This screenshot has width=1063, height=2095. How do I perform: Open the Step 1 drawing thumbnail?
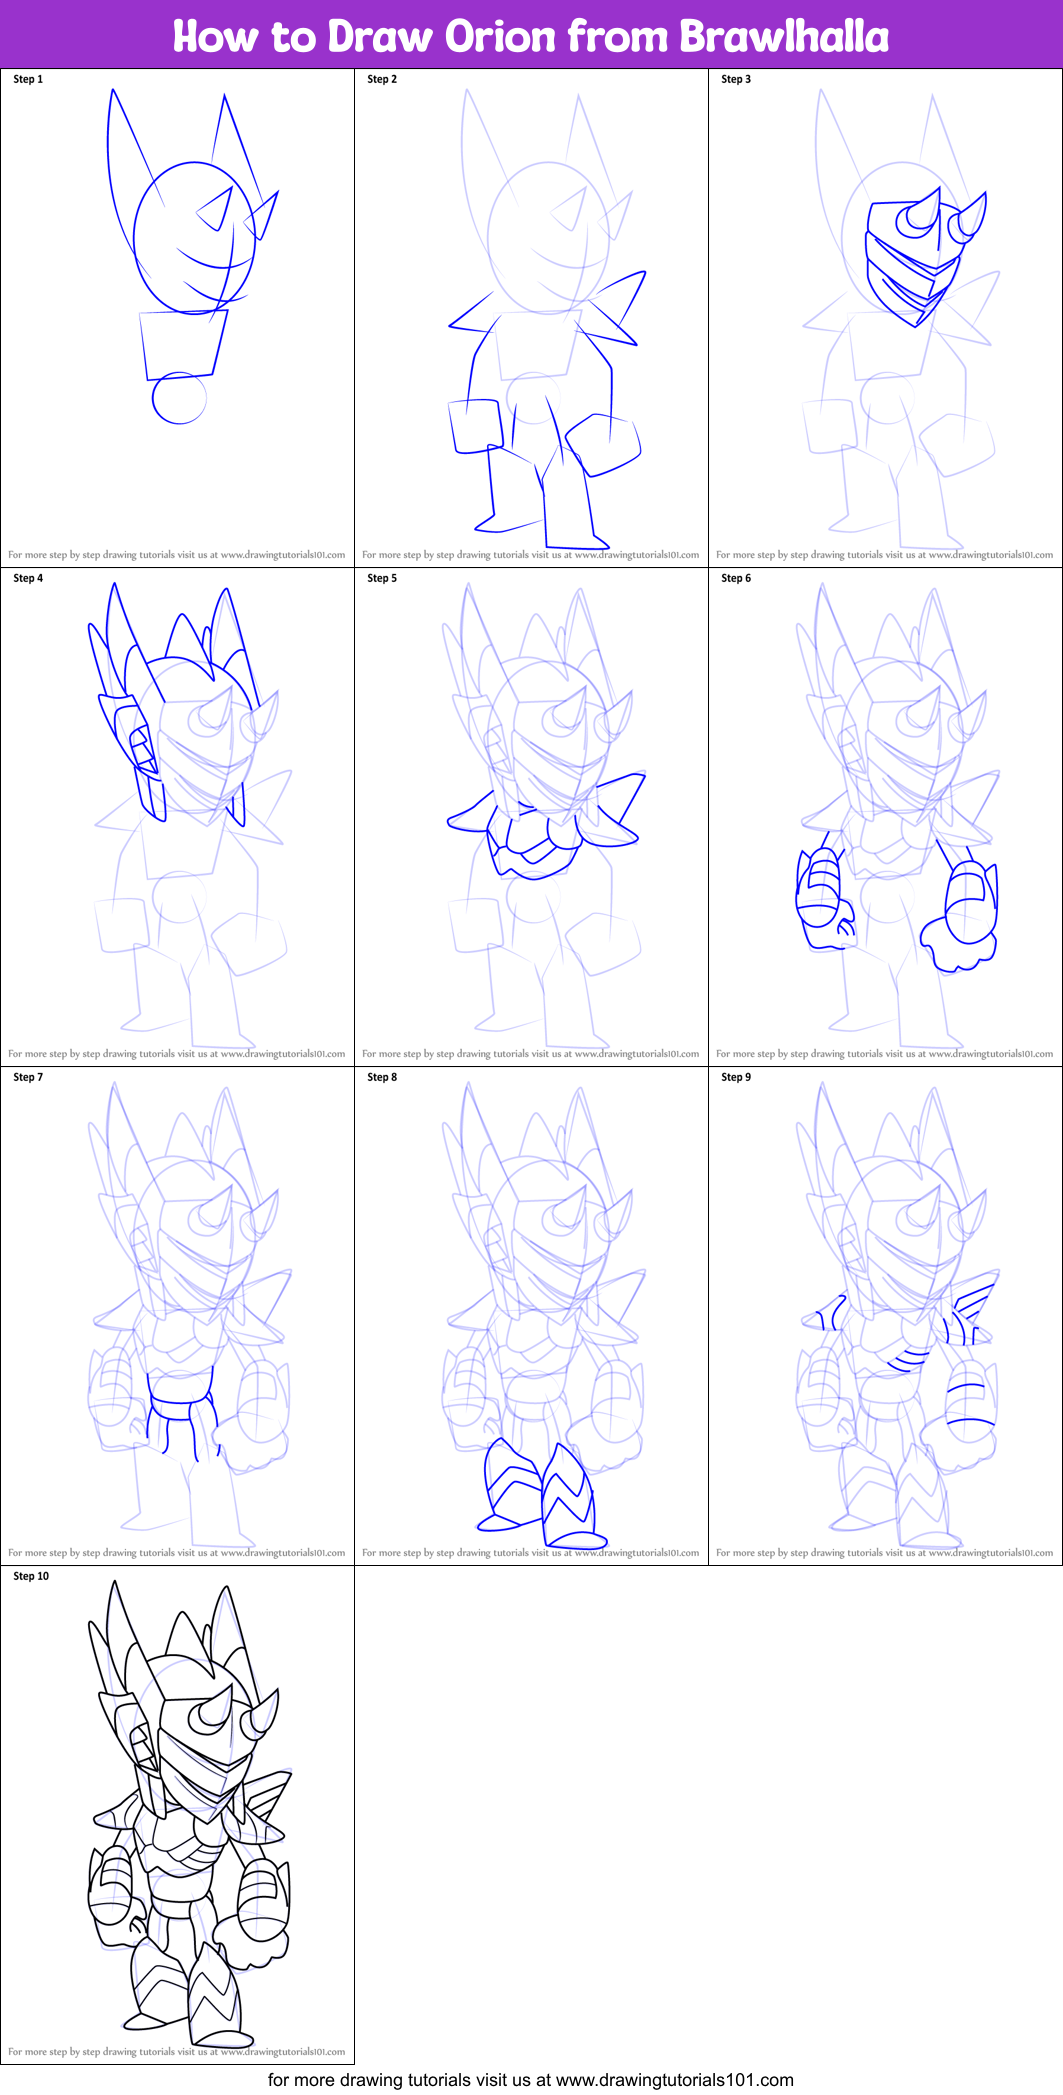pyautogui.click(x=177, y=318)
